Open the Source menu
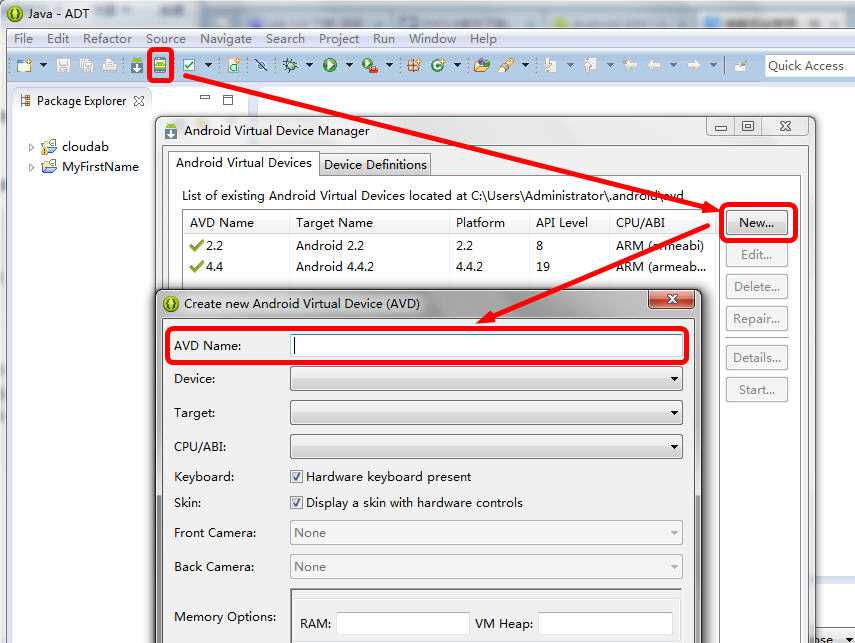 (x=166, y=39)
